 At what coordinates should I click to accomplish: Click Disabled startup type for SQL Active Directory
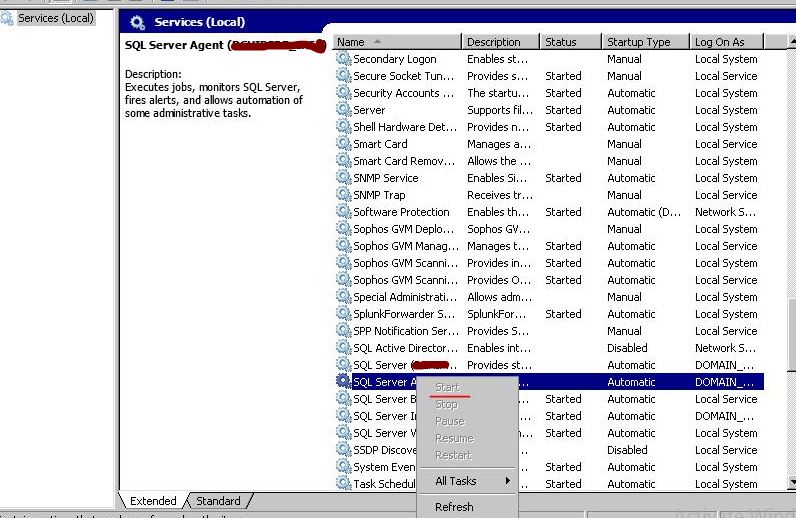point(627,348)
